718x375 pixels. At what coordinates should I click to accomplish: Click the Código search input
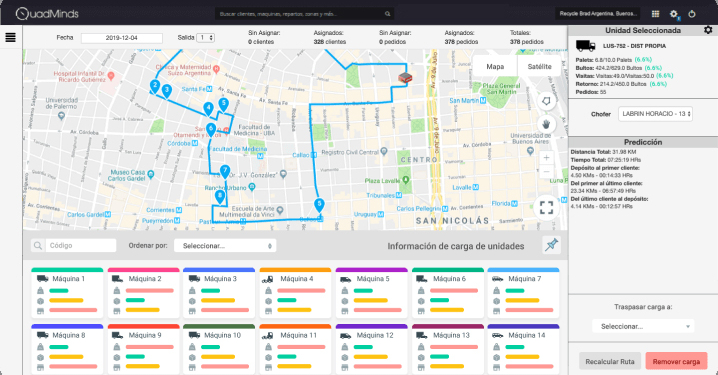[80, 245]
